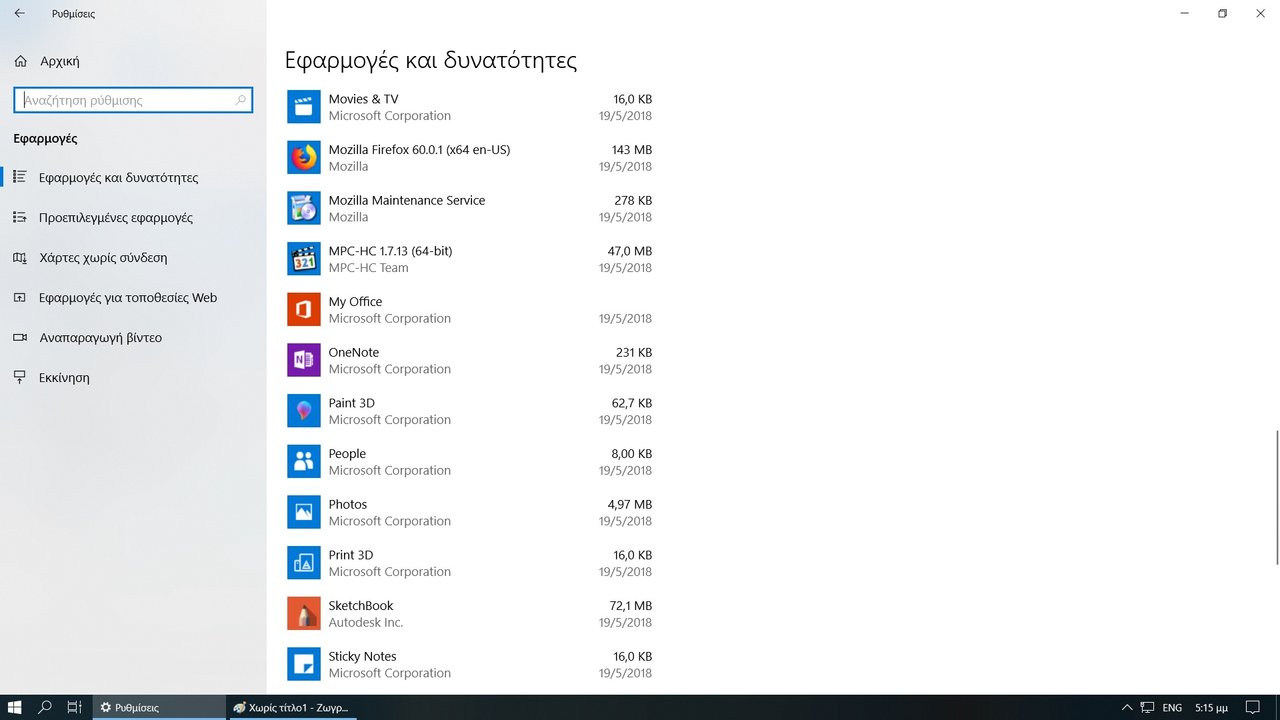Switch to the Ρυθμίσεις taskbar button
The width and height of the screenshot is (1280, 720).
(159, 707)
